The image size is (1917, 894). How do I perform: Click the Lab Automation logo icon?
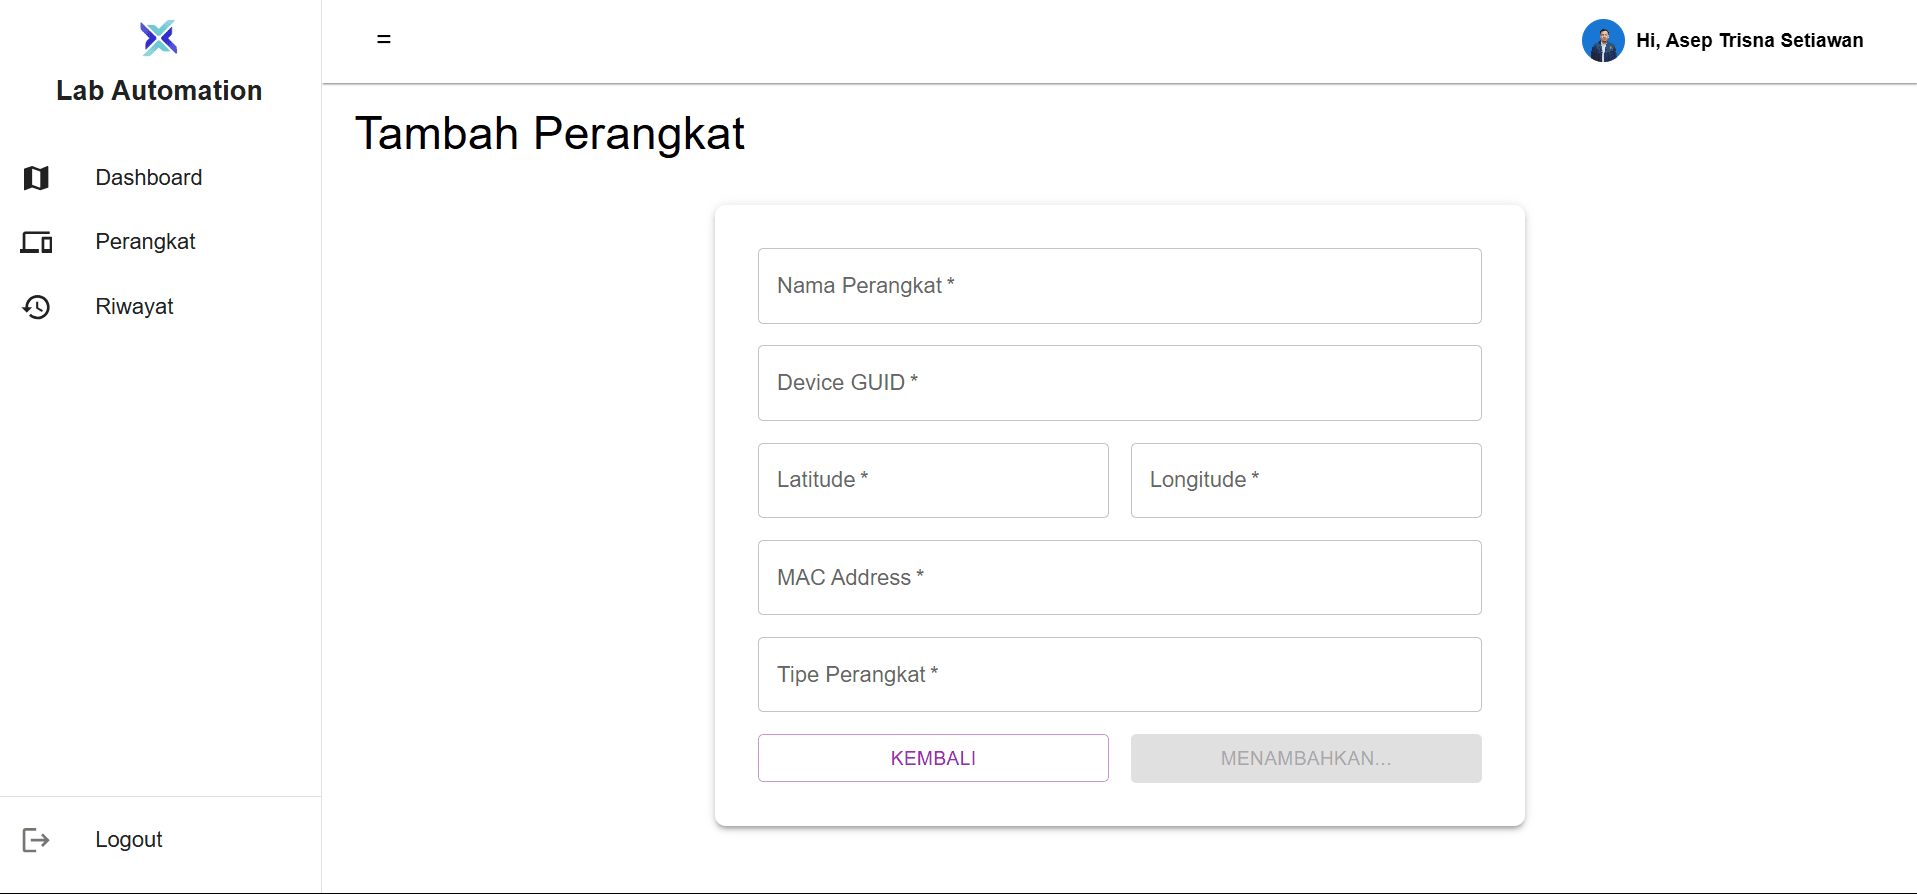pyautogui.click(x=159, y=38)
